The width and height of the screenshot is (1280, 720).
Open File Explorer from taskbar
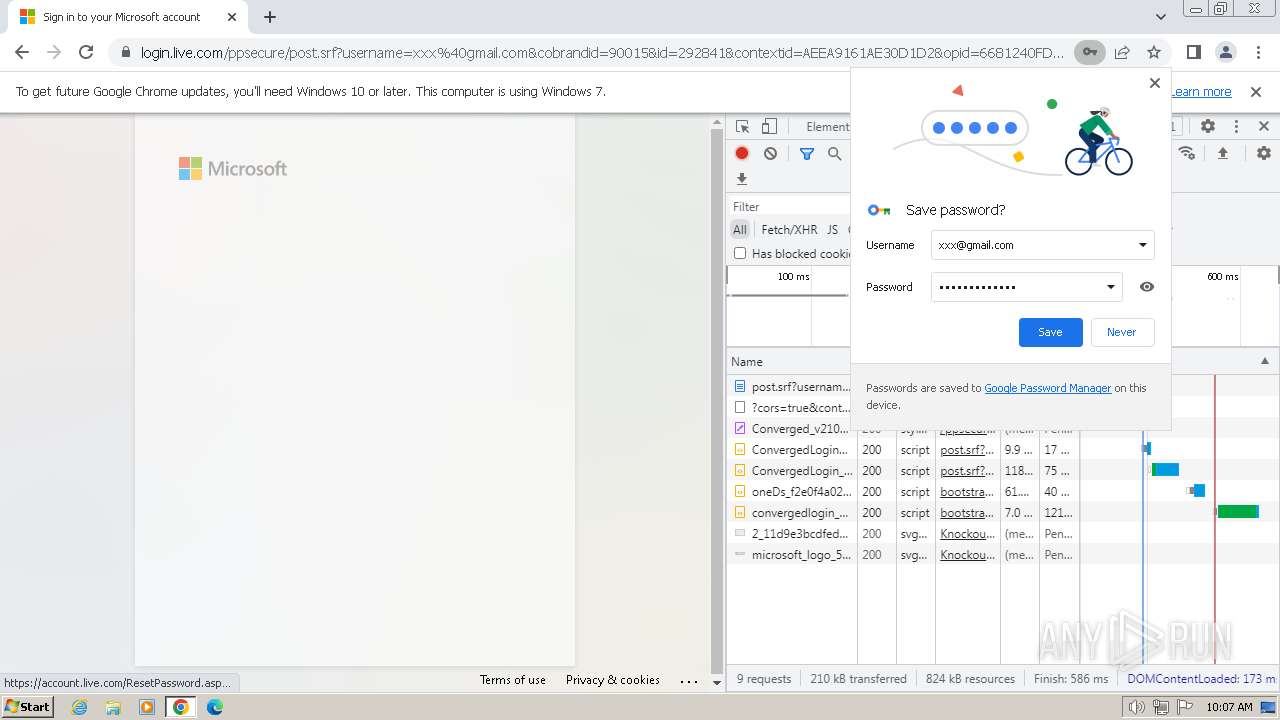coord(113,707)
